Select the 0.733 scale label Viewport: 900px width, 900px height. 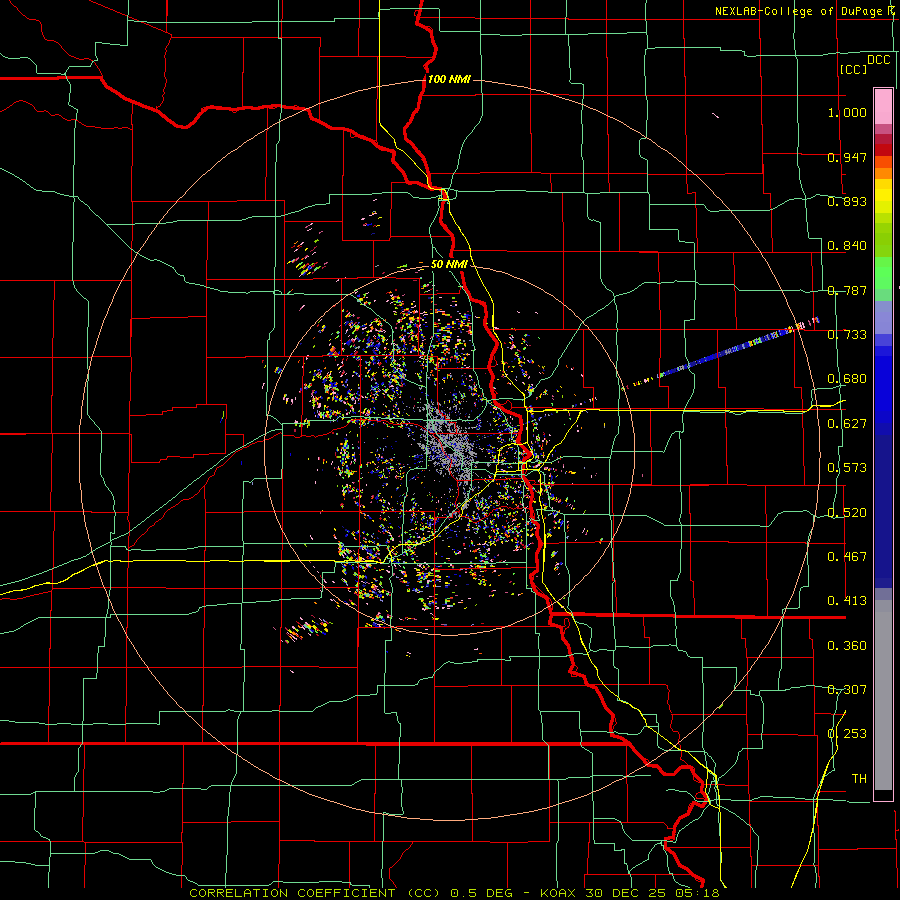[x=847, y=334]
